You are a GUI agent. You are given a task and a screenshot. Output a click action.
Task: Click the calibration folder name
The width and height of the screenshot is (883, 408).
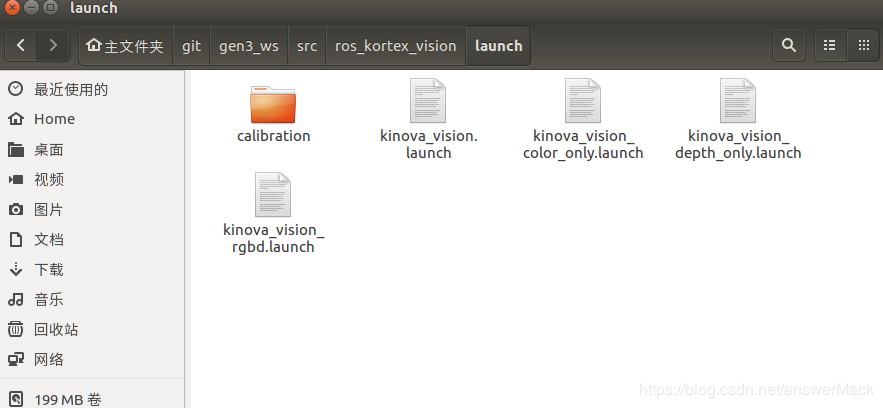click(274, 136)
